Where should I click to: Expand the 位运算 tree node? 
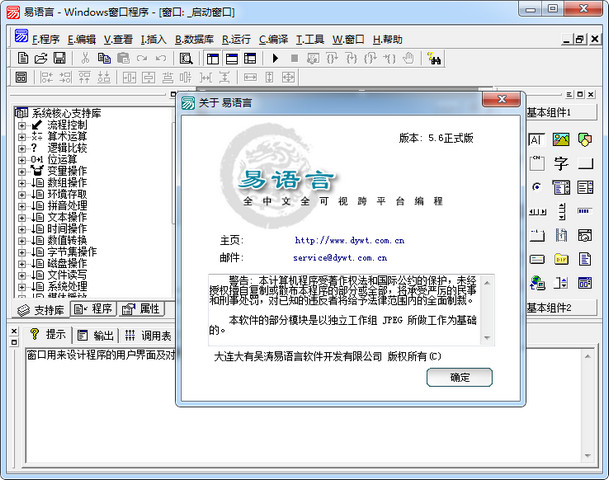pyautogui.click(x=22, y=160)
